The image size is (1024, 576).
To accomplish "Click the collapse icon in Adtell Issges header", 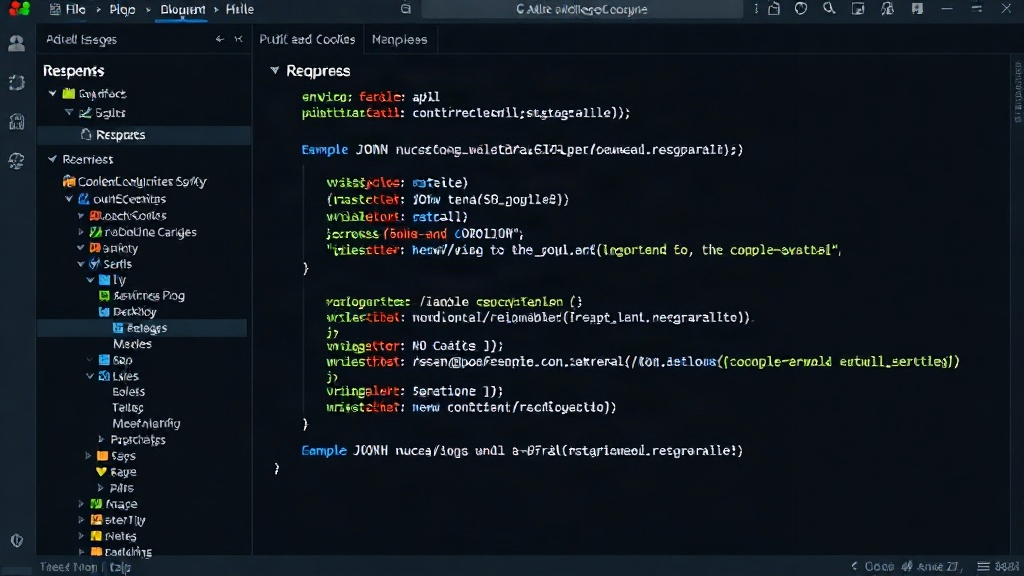I will click(238, 39).
